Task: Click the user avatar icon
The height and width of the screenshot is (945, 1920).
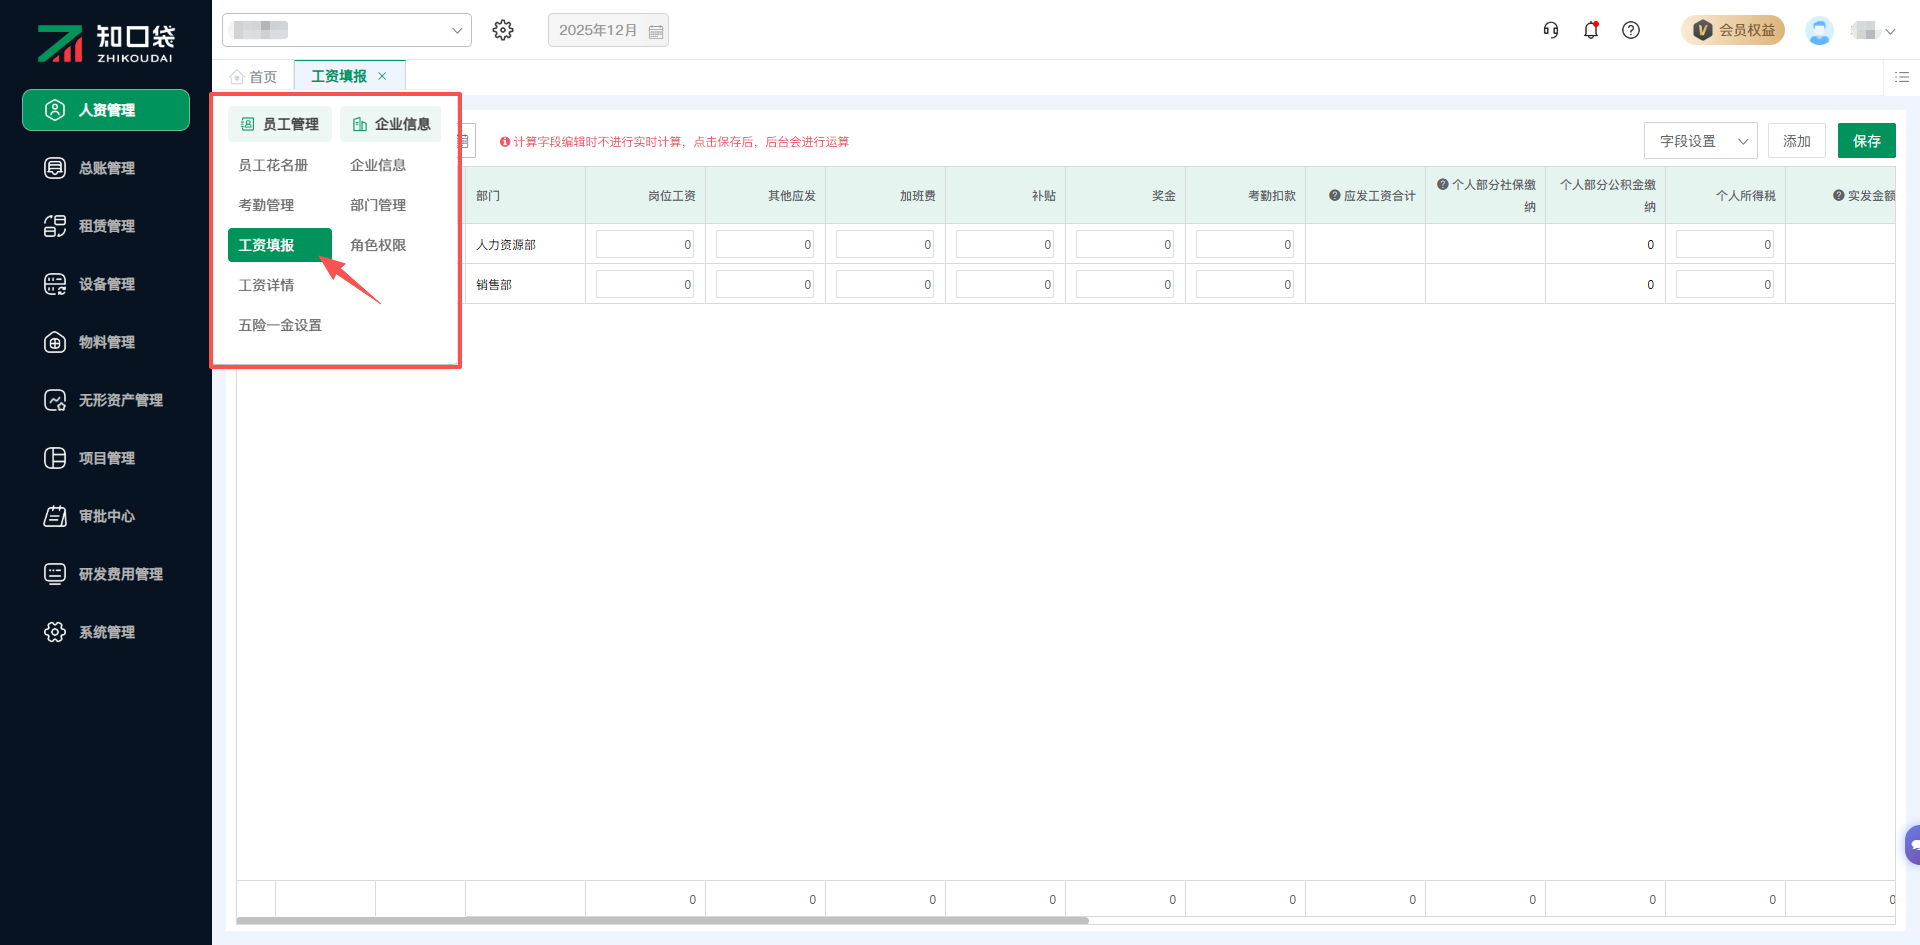Action: click(x=1819, y=30)
